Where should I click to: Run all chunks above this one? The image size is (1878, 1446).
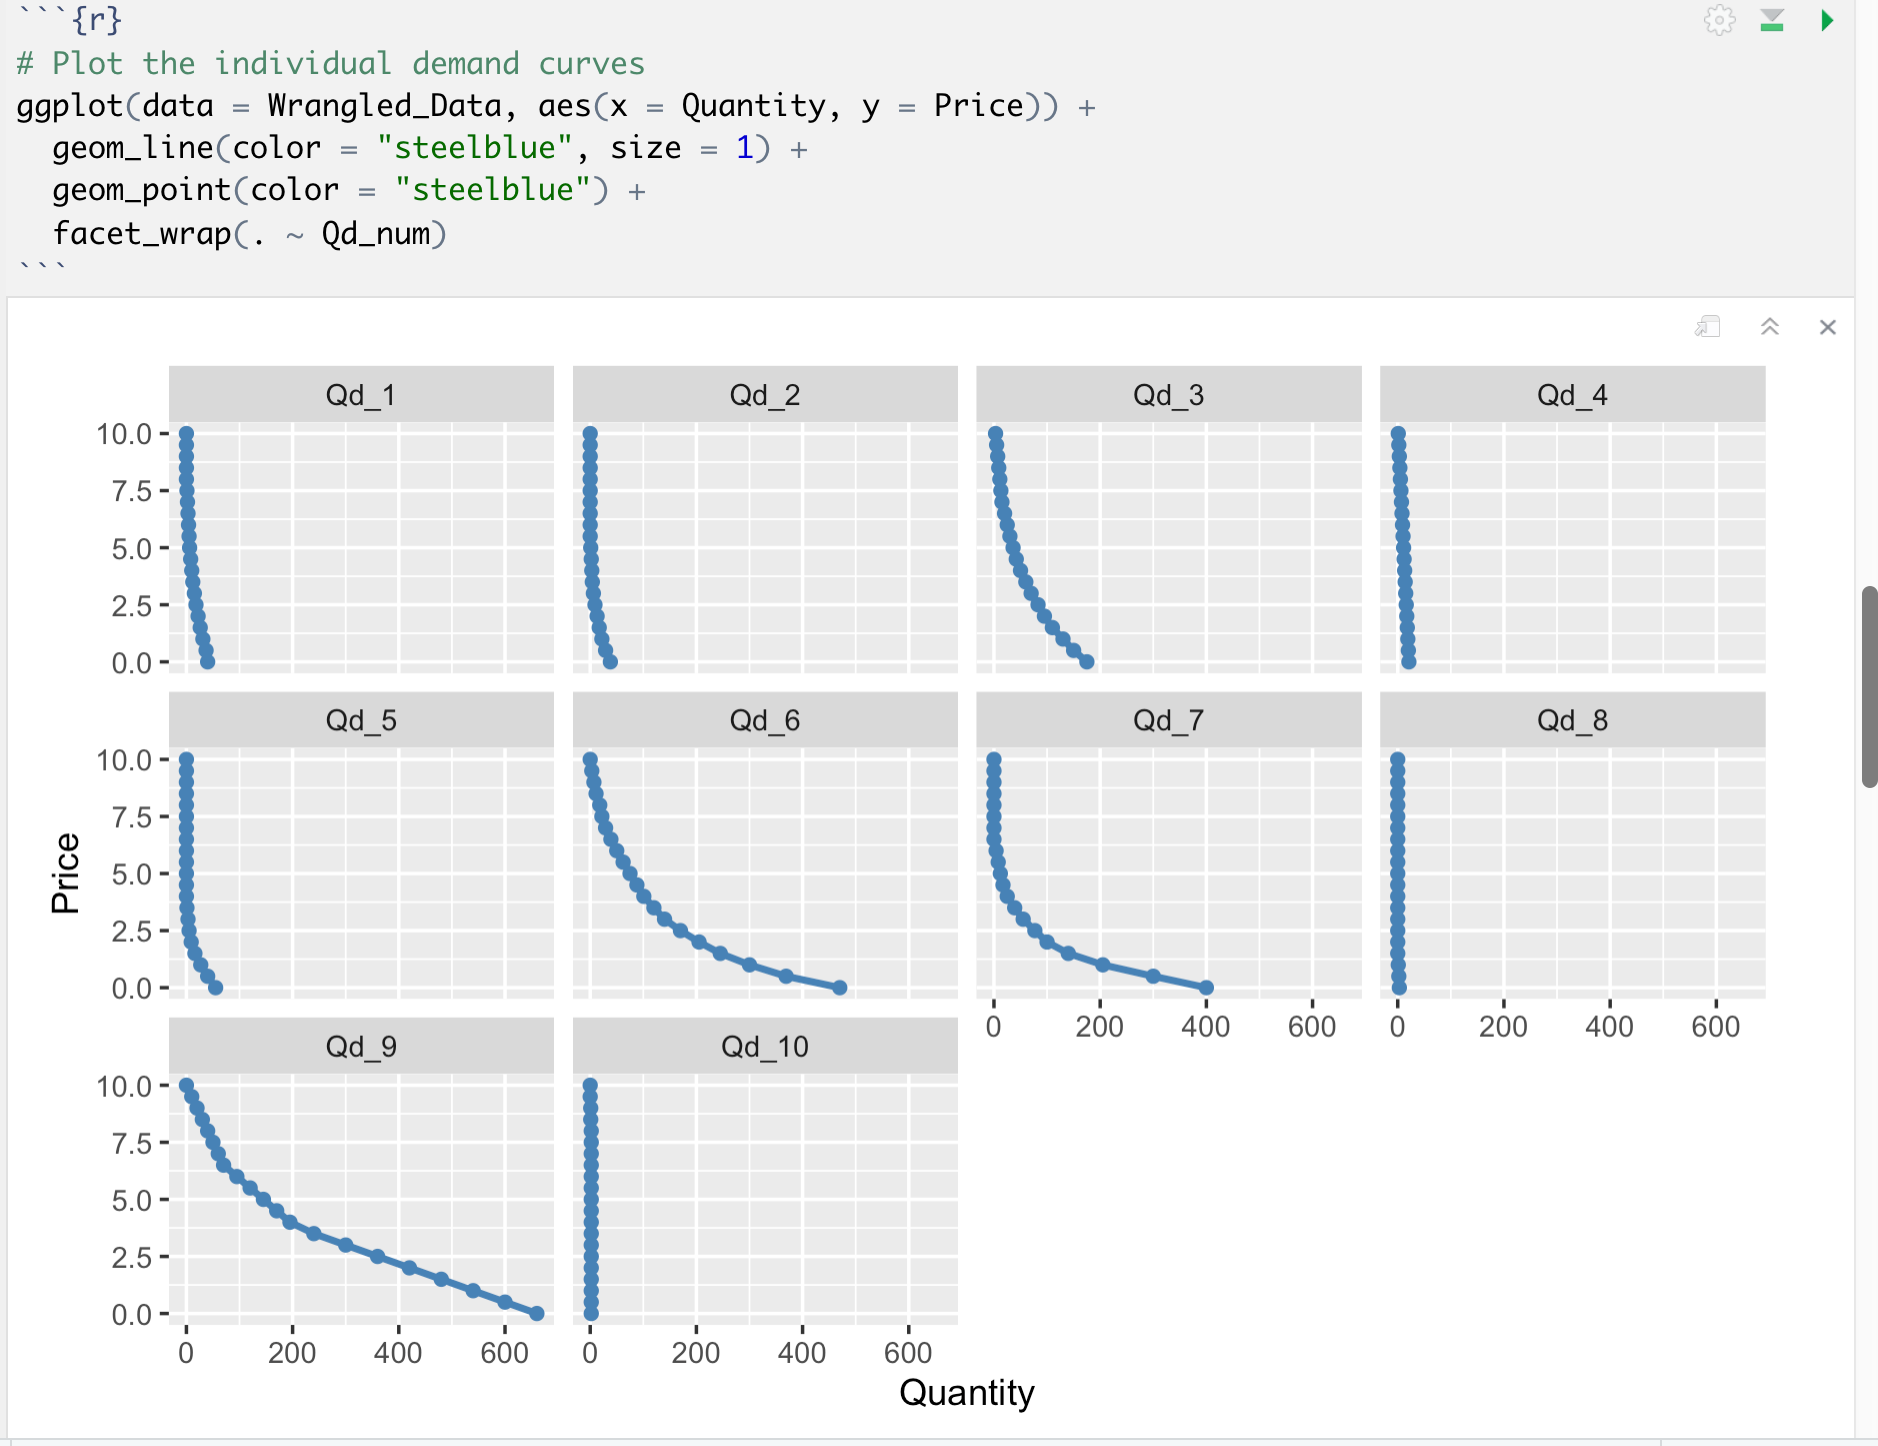1772,20
